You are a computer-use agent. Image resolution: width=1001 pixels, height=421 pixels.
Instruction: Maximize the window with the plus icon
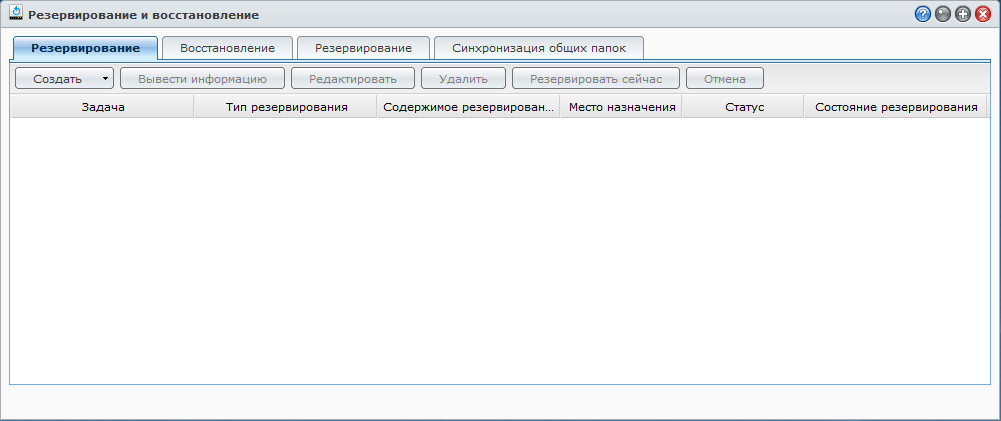pyautogui.click(x=962, y=15)
